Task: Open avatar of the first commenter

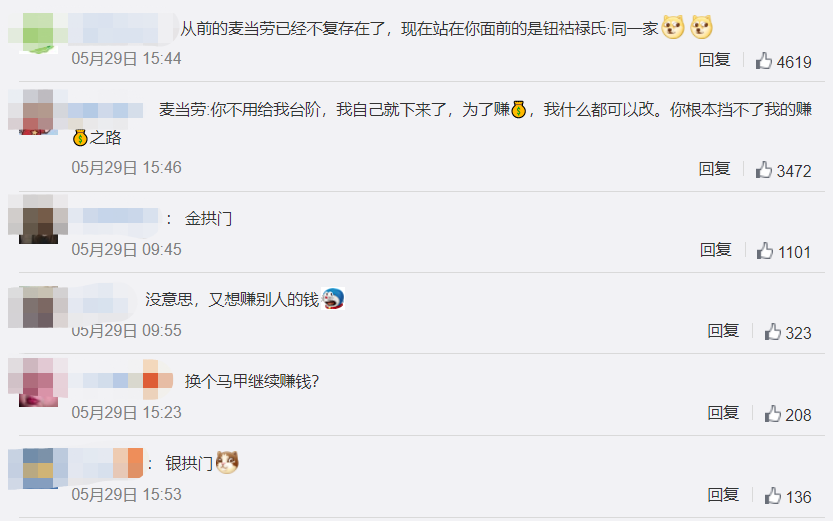Action: pyautogui.click(x=38, y=33)
